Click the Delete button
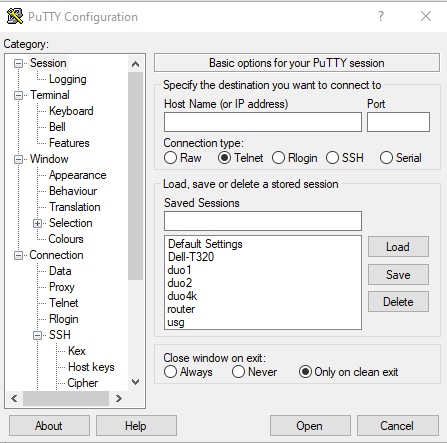This screenshot has width=447, height=443. click(398, 302)
